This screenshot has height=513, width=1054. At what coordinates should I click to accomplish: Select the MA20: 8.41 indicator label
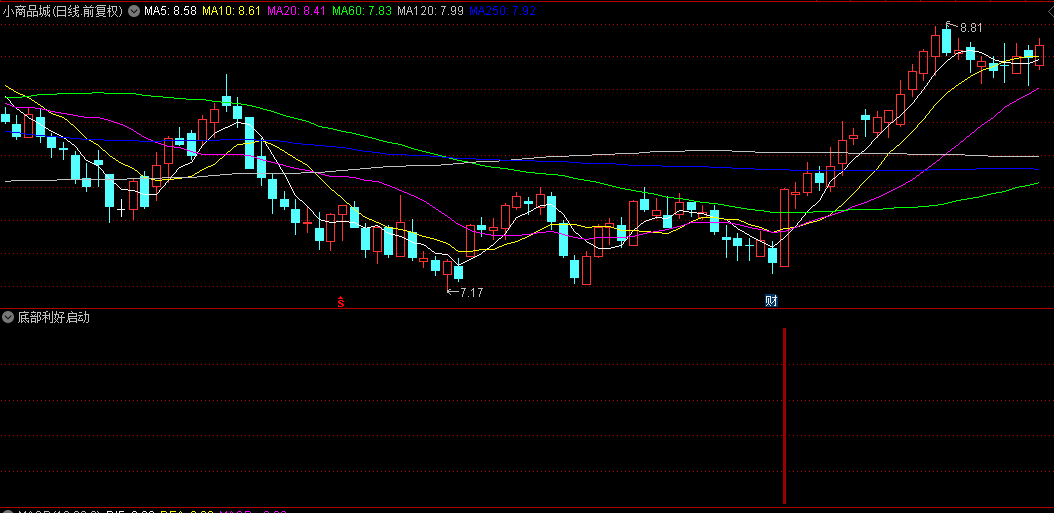(296, 11)
